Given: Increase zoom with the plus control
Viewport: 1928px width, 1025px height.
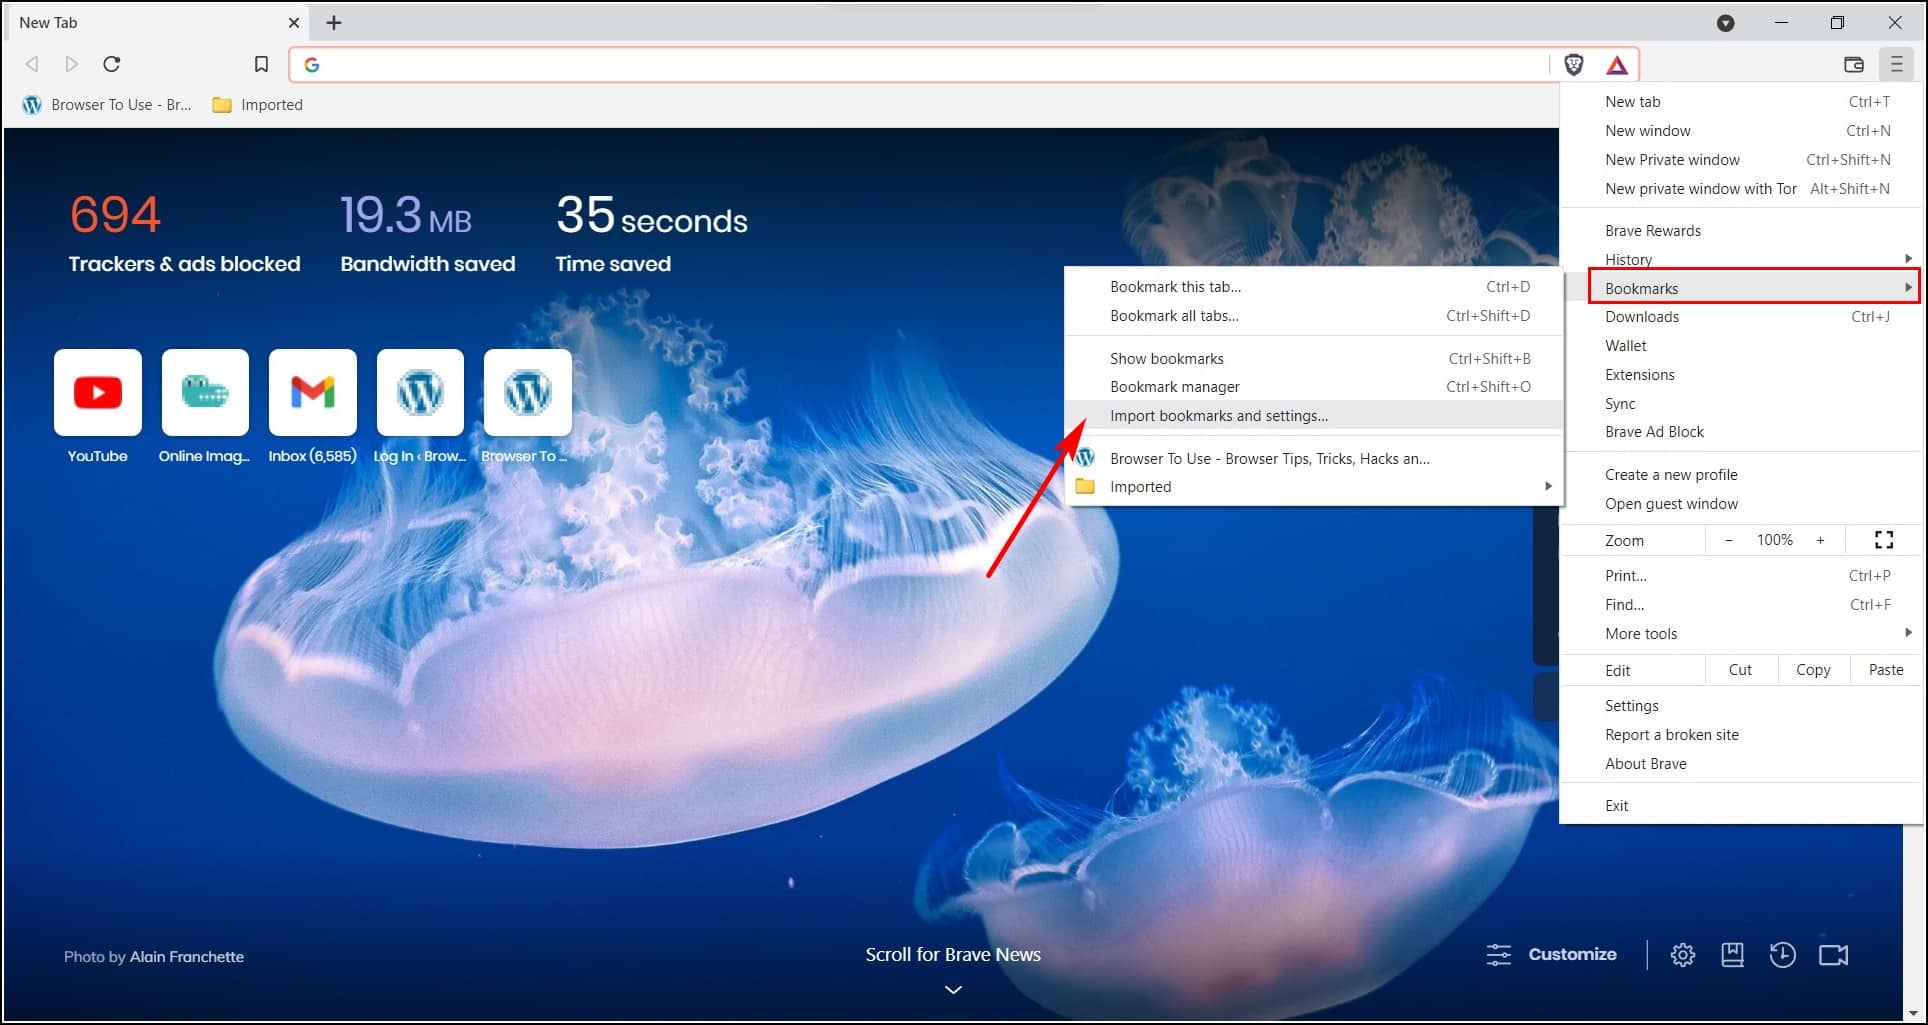Looking at the screenshot, I should point(1820,540).
